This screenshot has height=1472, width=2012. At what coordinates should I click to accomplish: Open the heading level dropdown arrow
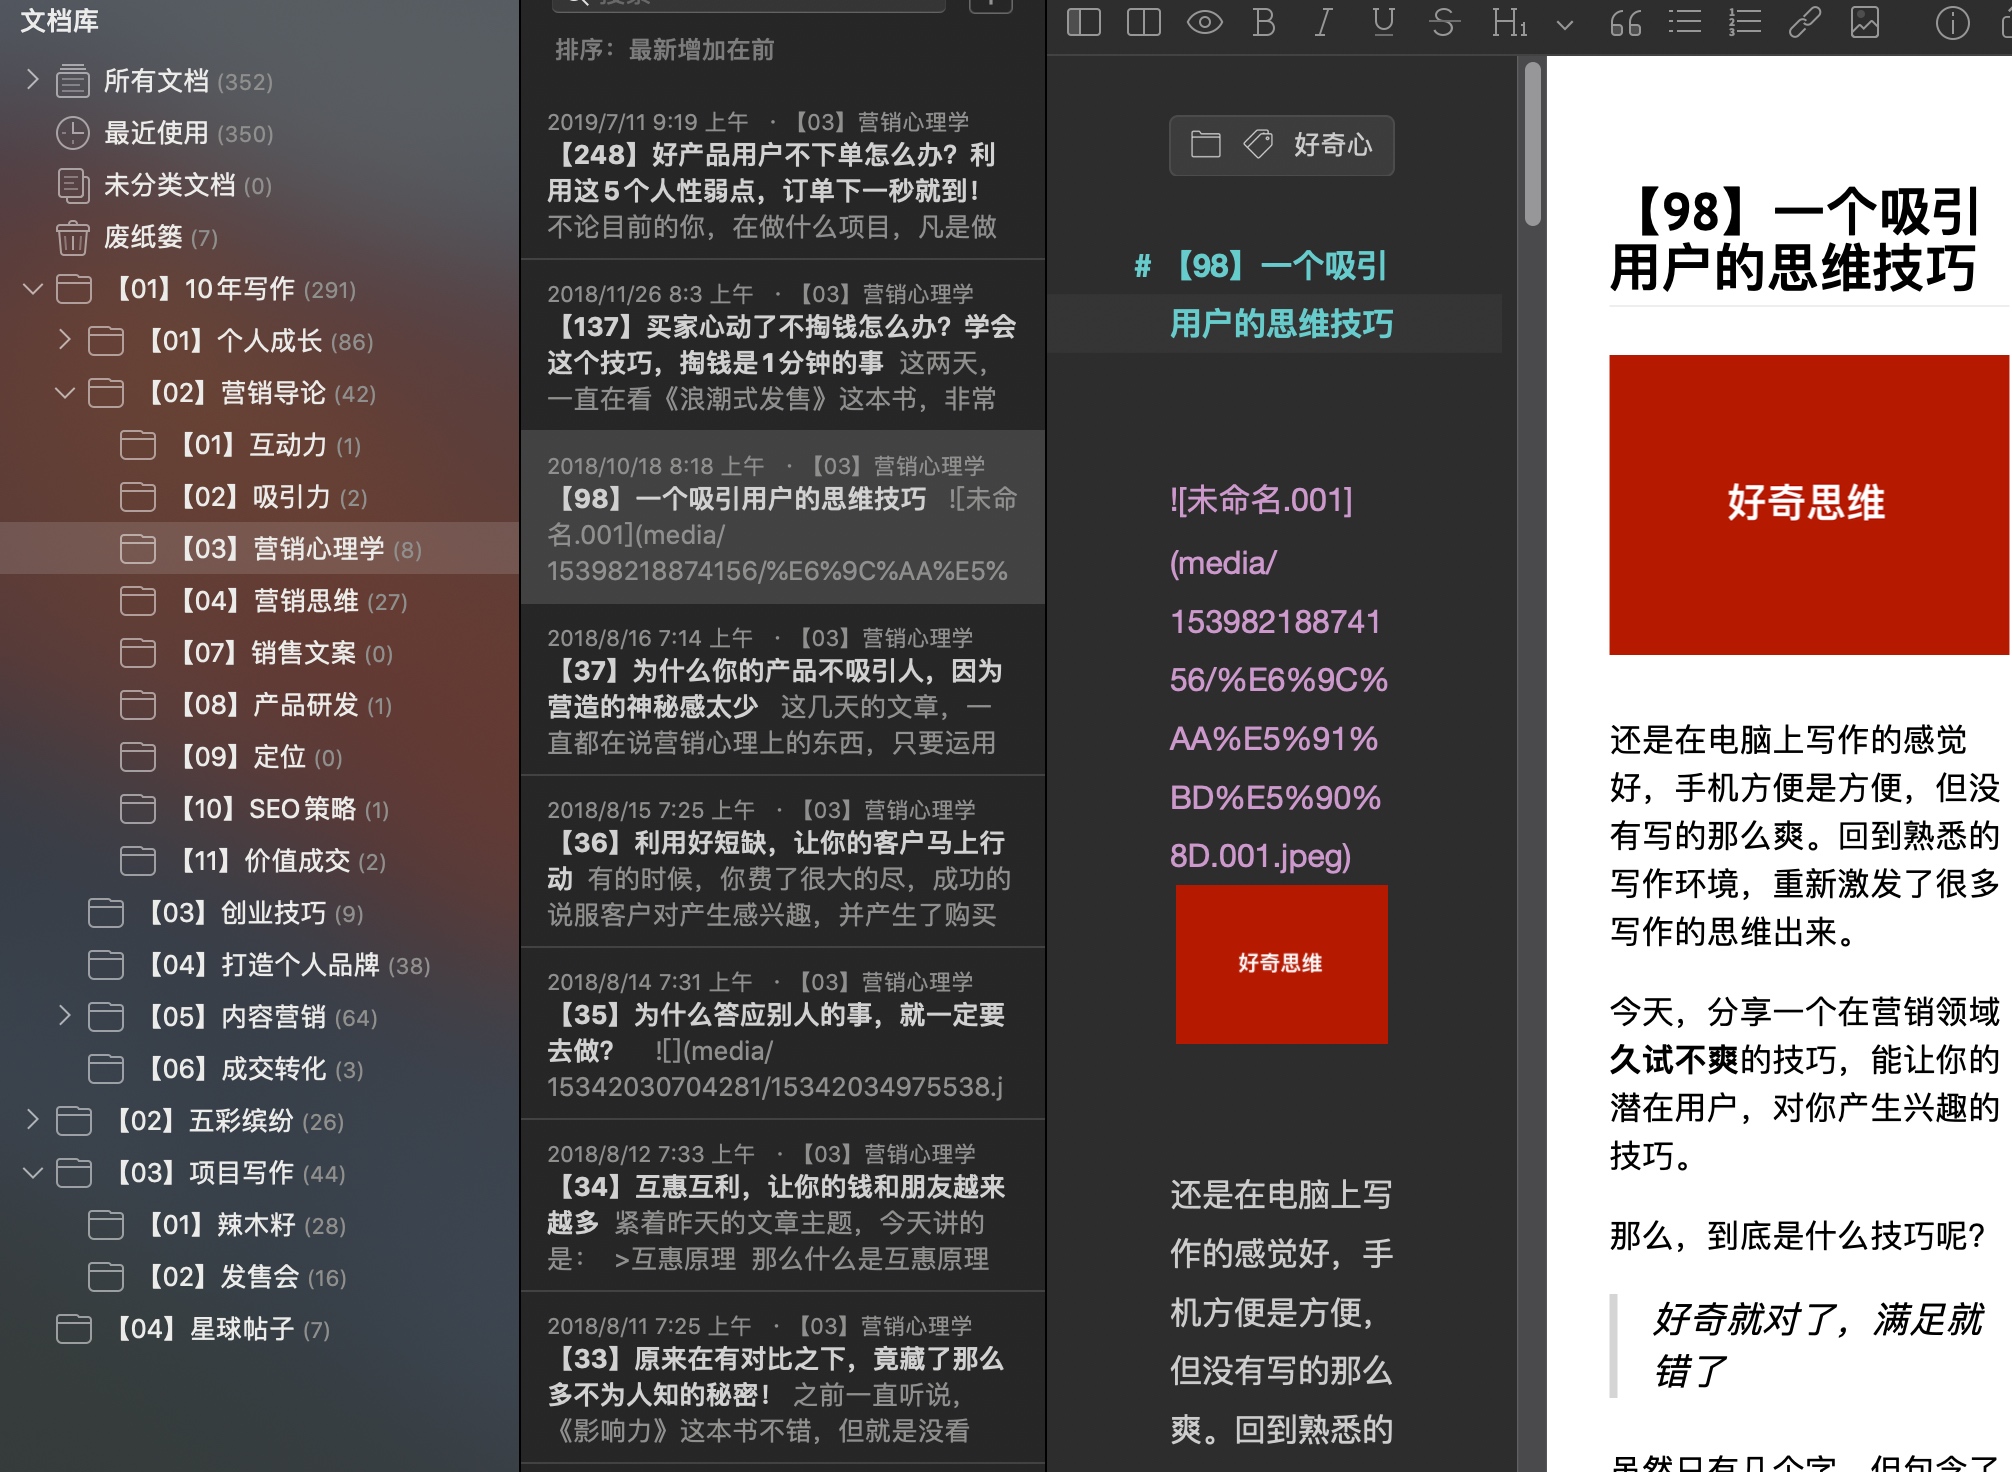click(1565, 25)
